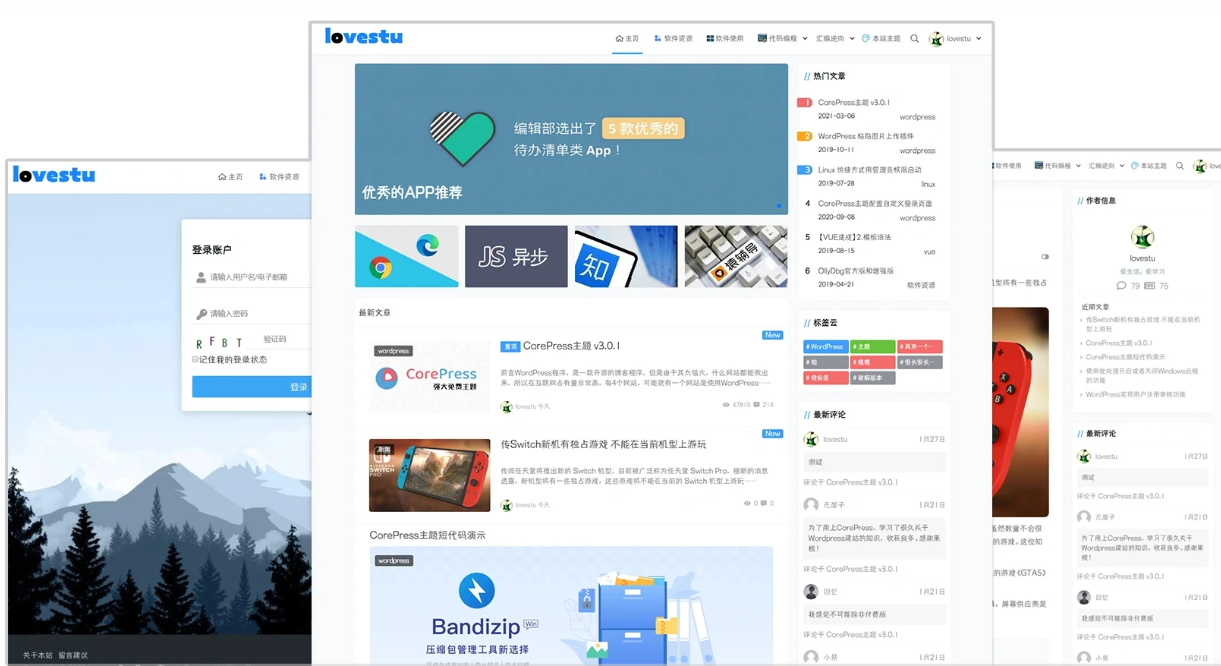This screenshot has height=666, width=1221.
Task: Click the RFBT captcha image to refresh
Action: (x=221, y=341)
